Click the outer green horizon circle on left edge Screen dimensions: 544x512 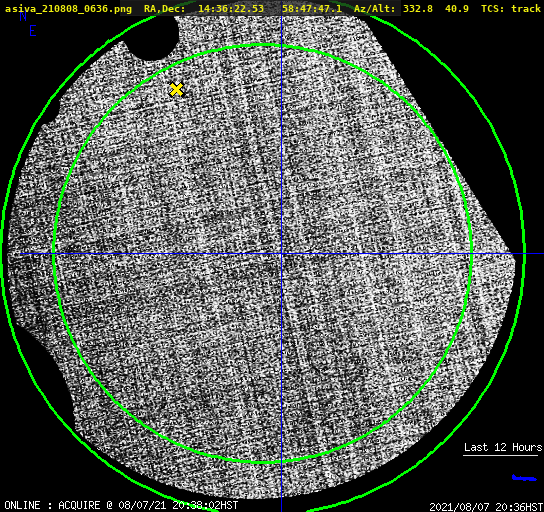[x=3, y=253]
